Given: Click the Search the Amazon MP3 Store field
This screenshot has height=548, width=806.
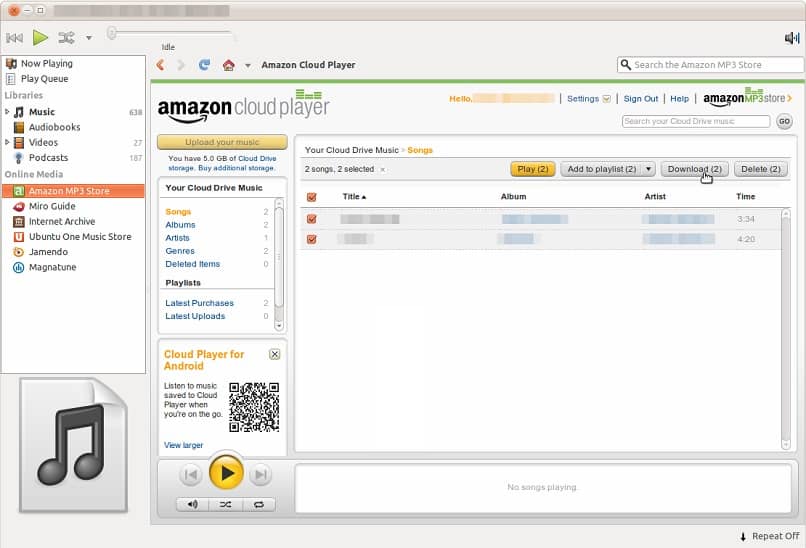Looking at the screenshot, I should (710, 65).
